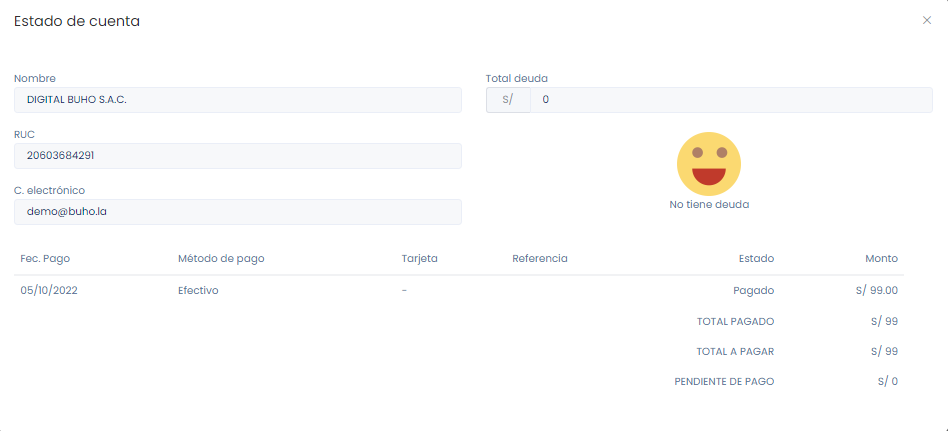Click the C. electrónico email field

pos(237,212)
